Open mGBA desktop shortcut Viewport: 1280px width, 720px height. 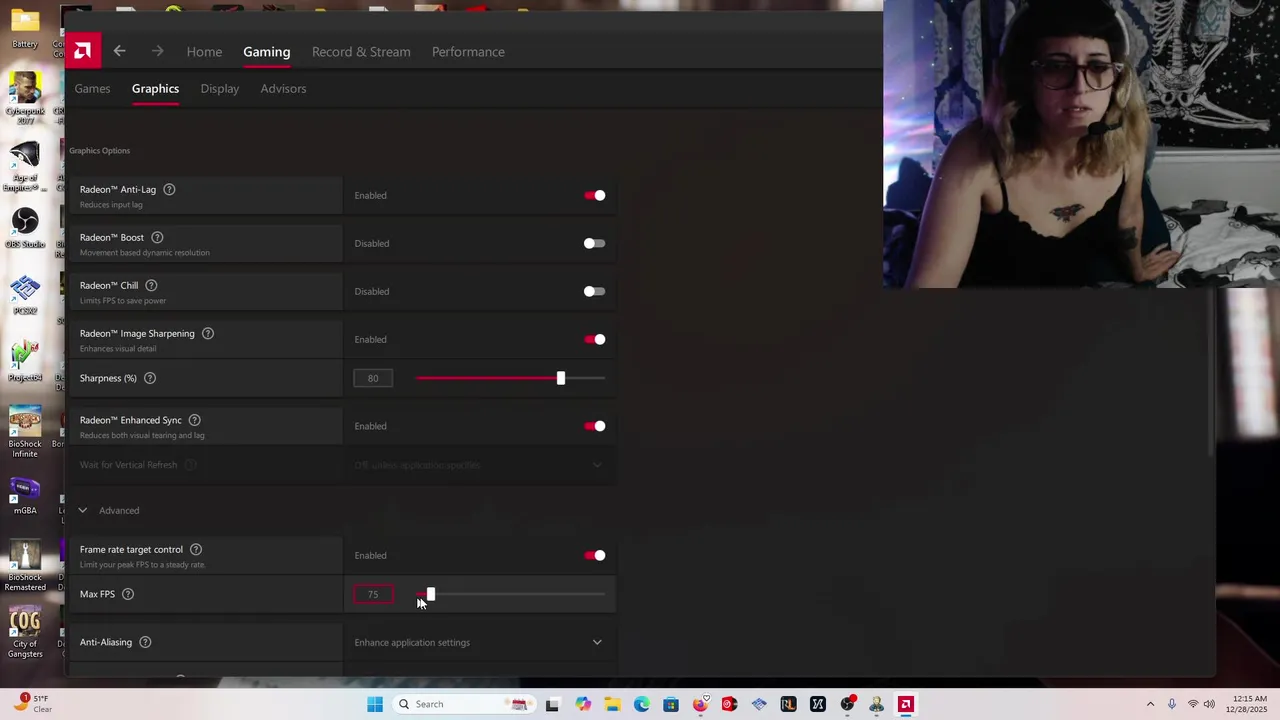[x=25, y=495]
